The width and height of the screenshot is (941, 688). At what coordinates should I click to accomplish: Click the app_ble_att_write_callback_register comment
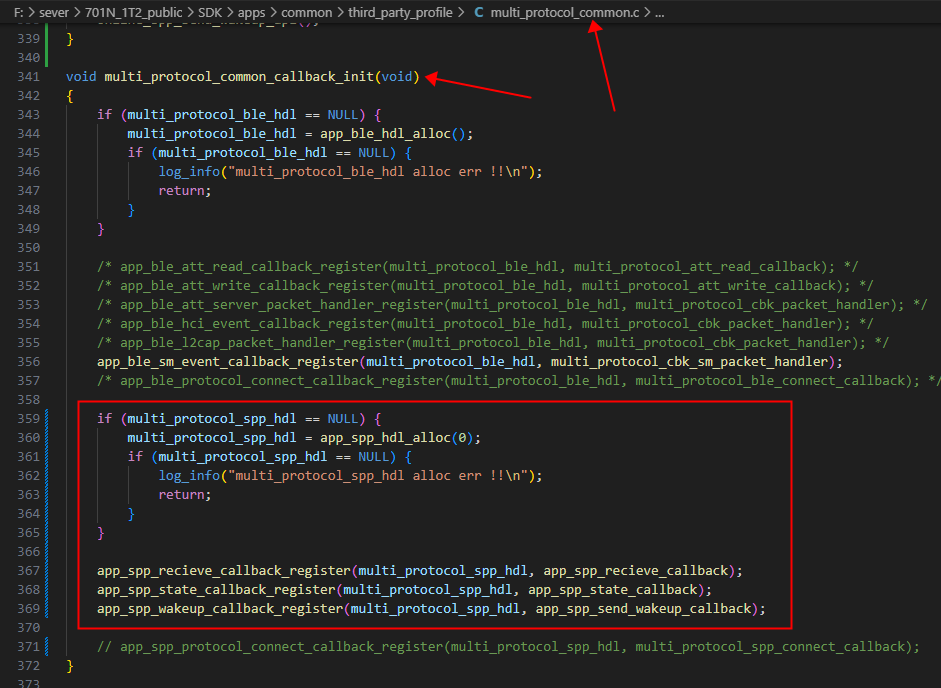486,286
